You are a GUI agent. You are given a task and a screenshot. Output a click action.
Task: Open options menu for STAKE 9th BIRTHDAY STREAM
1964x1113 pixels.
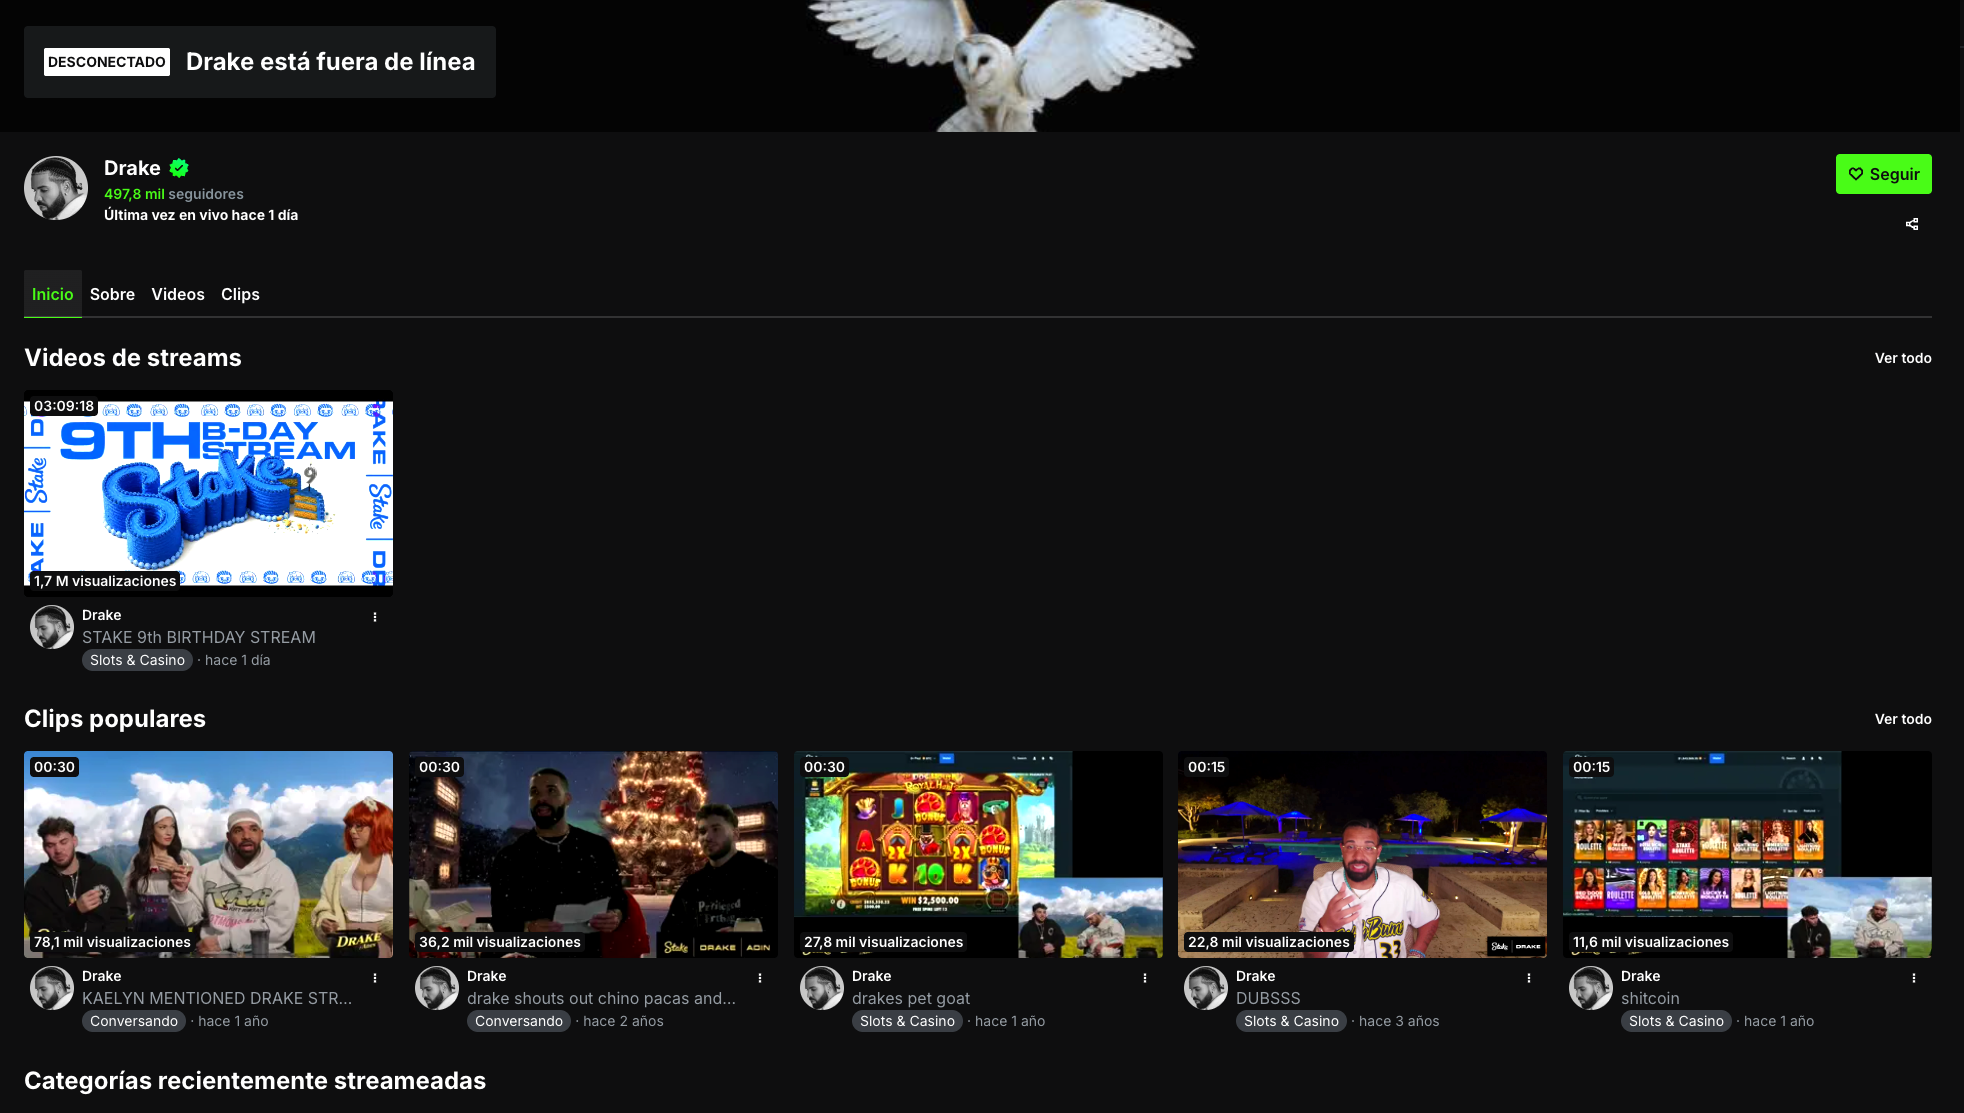click(375, 617)
